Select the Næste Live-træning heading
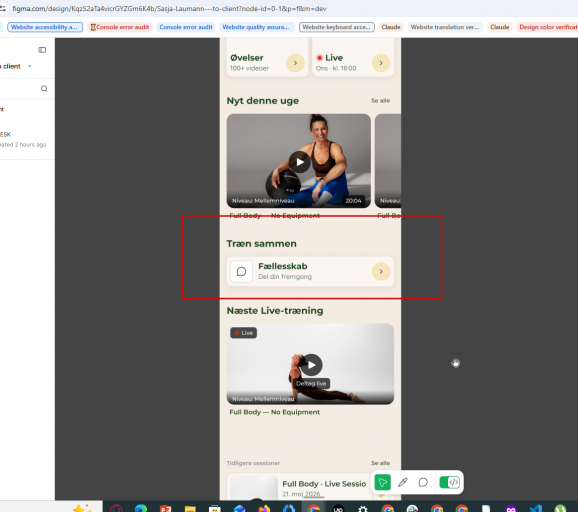Screen dimensions: 578x512 275,311
